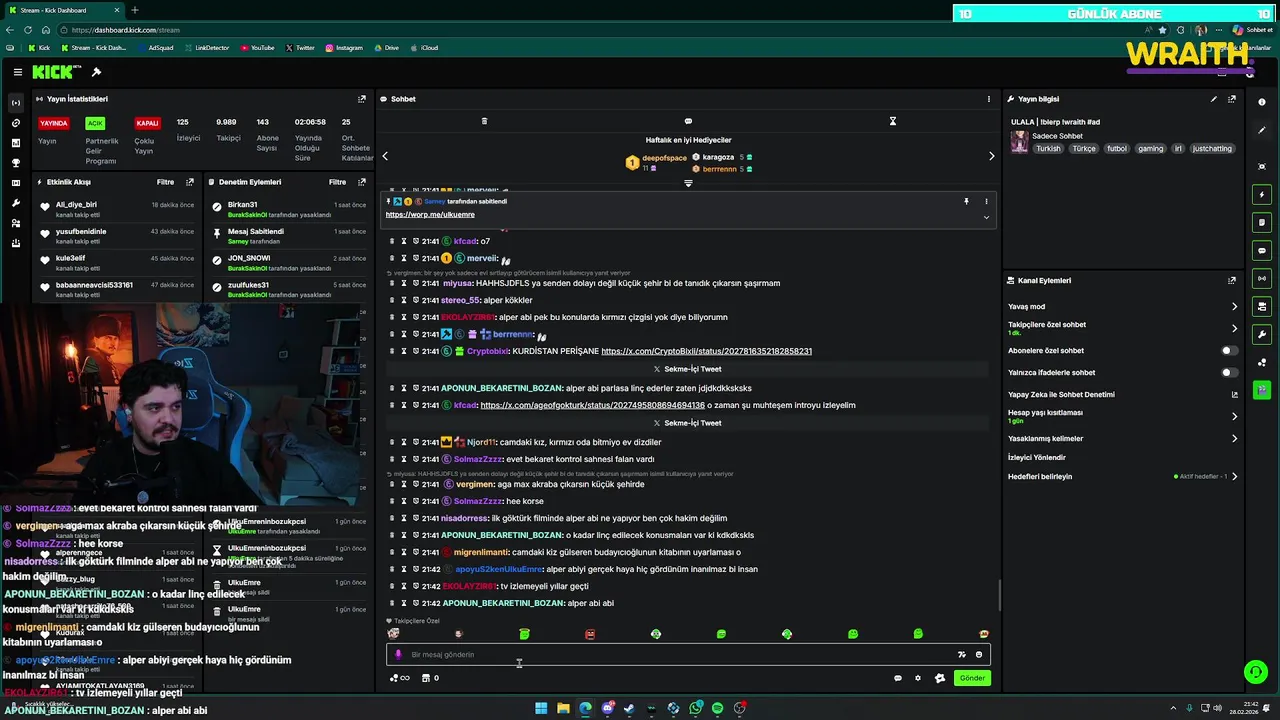Open Filtre in Etkinlik Akışı panel
This screenshot has height=720, width=1280.
[165, 182]
